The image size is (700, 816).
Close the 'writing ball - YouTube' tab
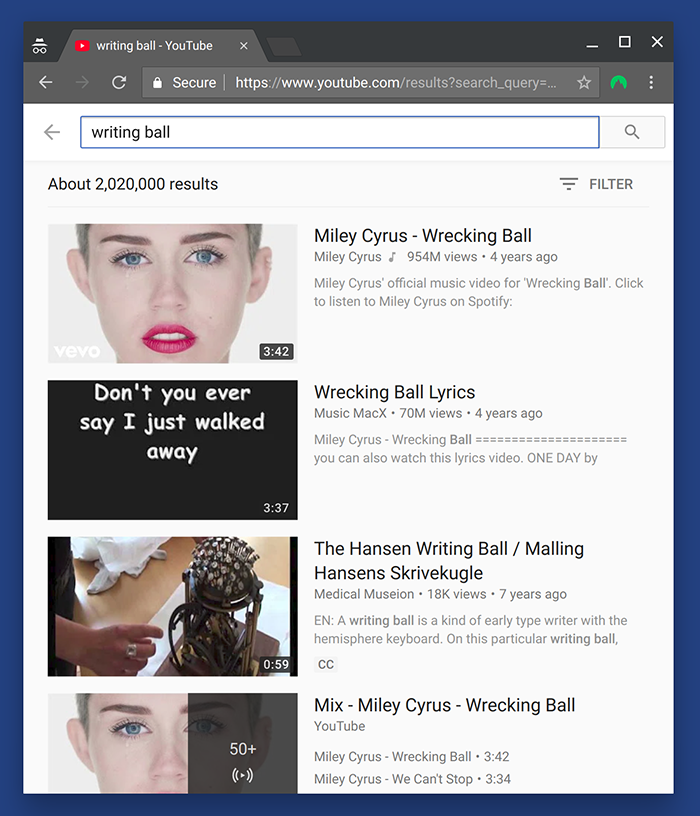click(244, 46)
